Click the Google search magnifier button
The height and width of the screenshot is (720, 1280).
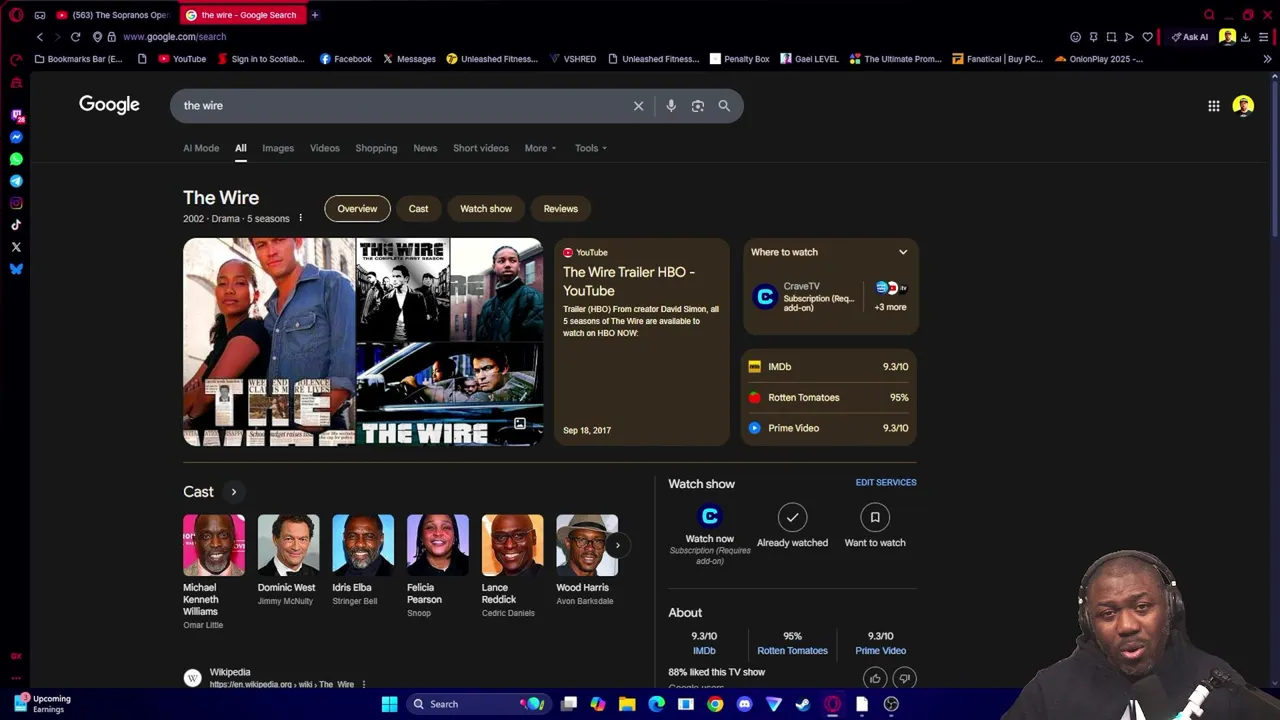click(724, 106)
